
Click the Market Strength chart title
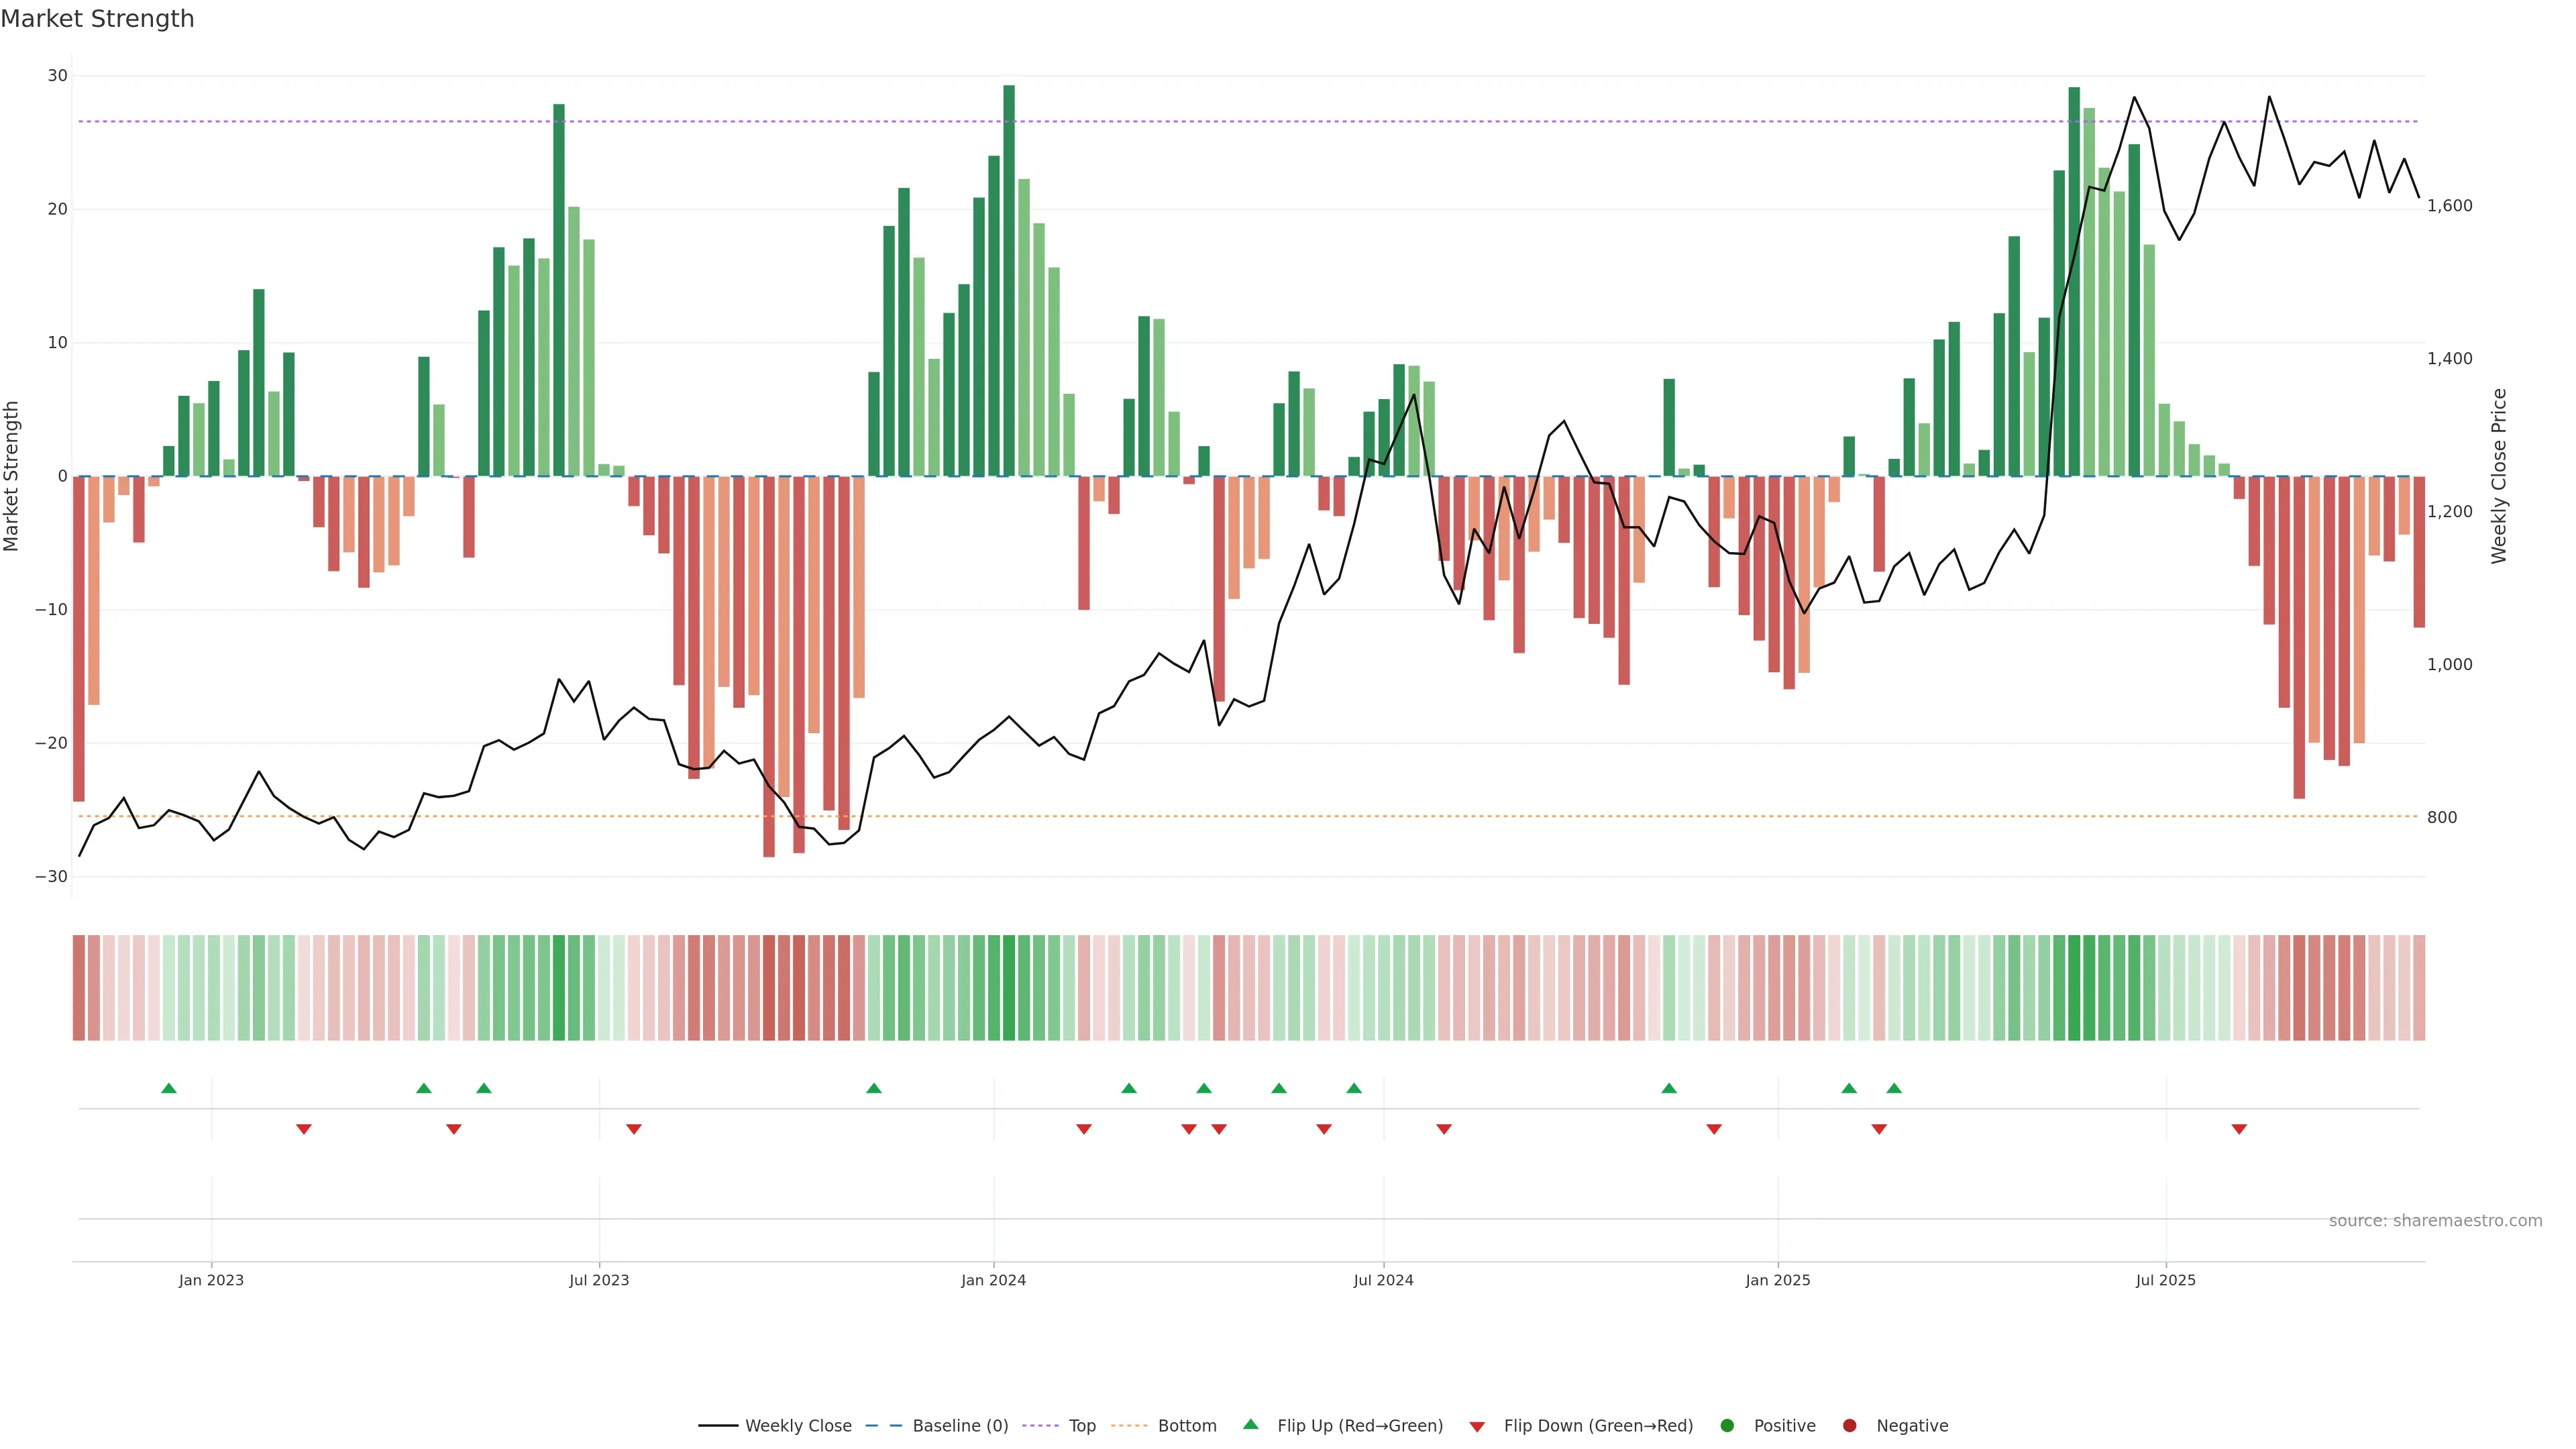97,19
